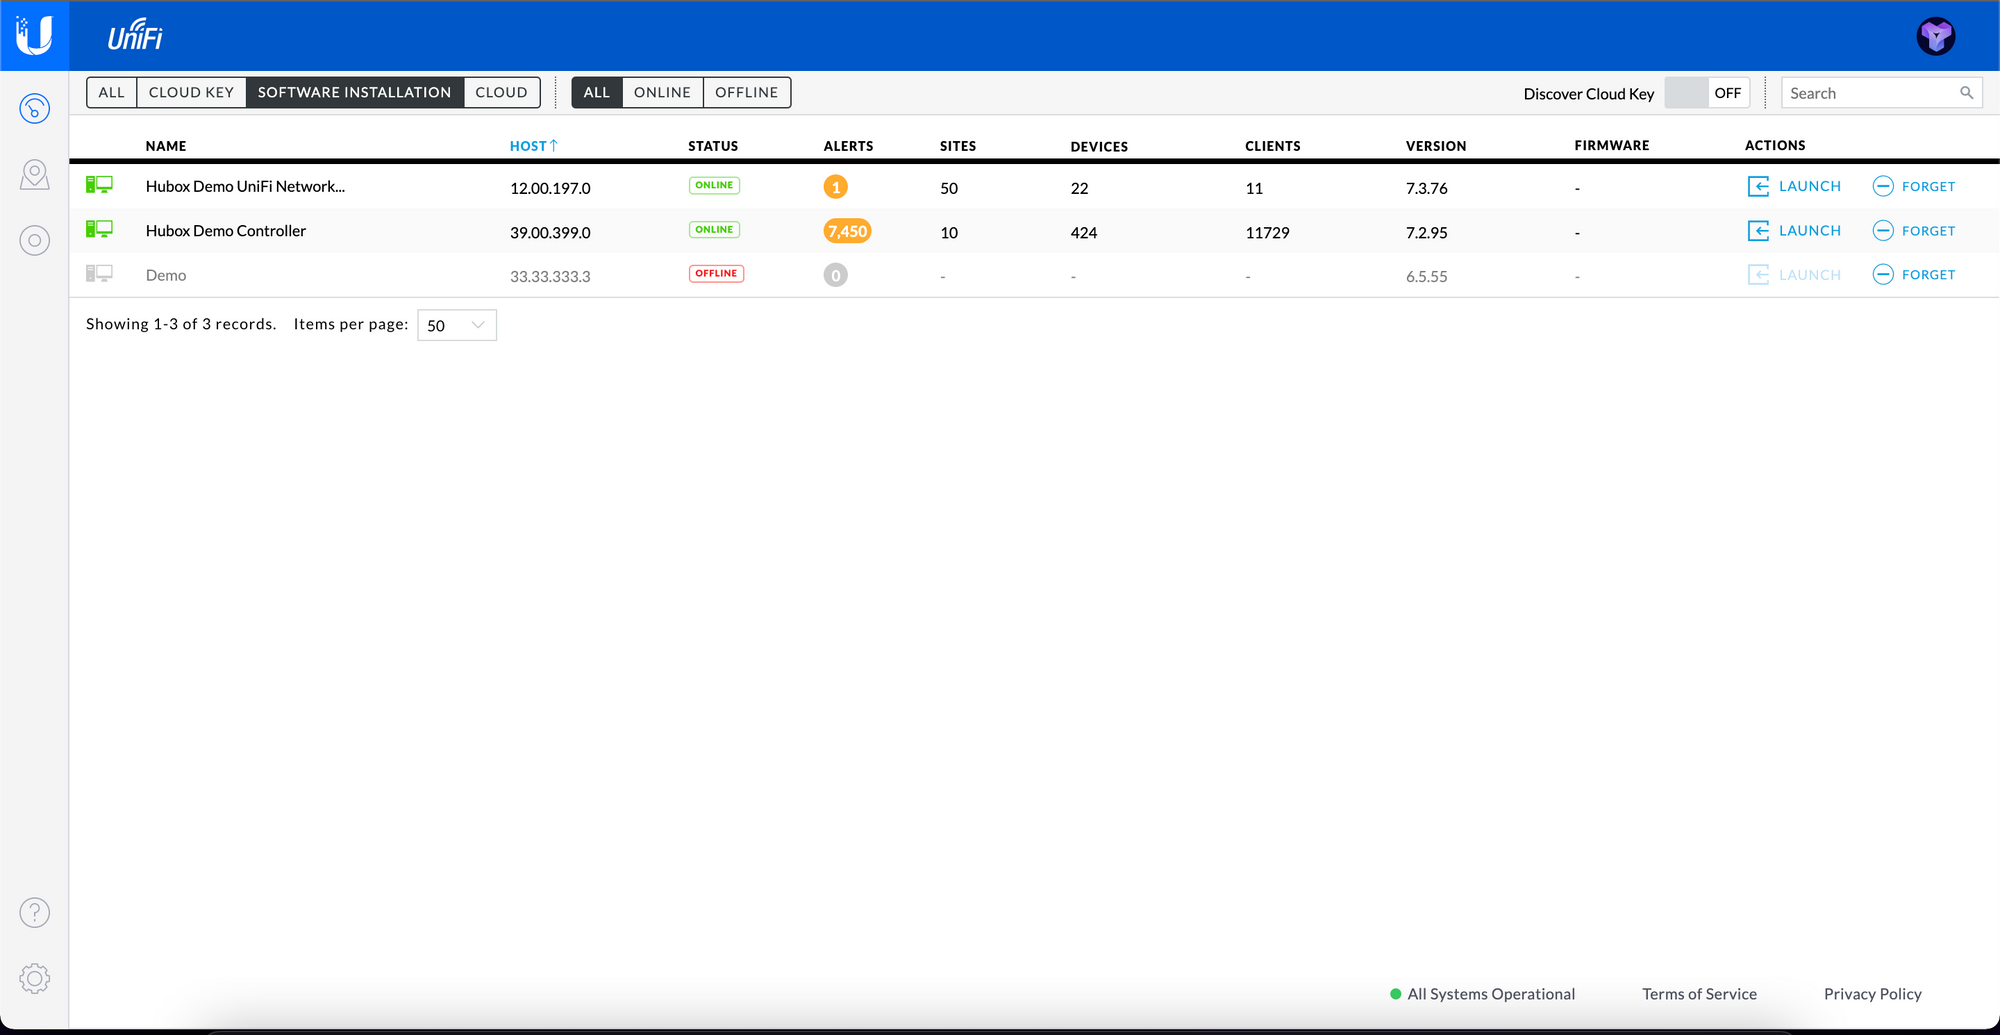Viewport: 2000px width, 1035px height.
Task: Click the Hubox Demo Controller name
Action: tap(226, 231)
